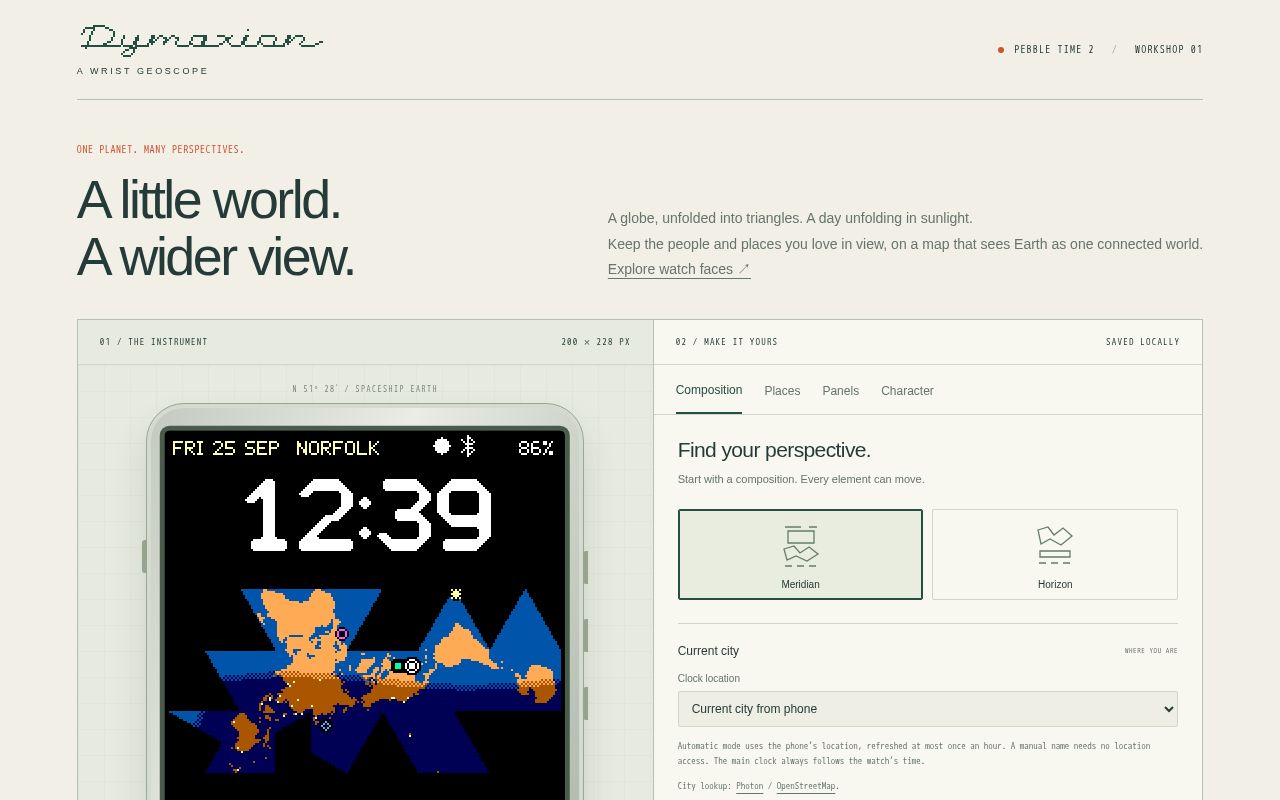Switch to the Composition tab
1280x800 pixels.
click(x=709, y=390)
